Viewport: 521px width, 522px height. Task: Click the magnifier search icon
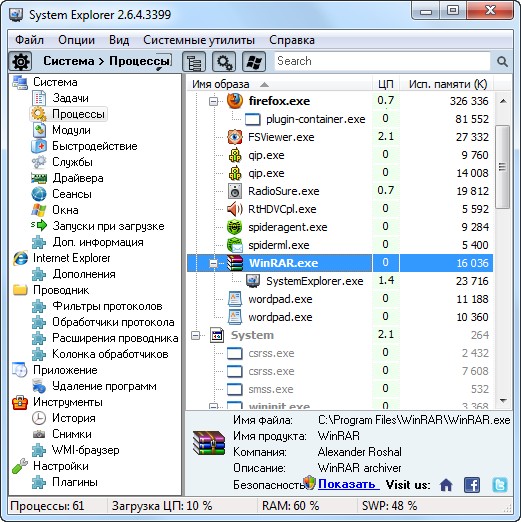tap(502, 61)
